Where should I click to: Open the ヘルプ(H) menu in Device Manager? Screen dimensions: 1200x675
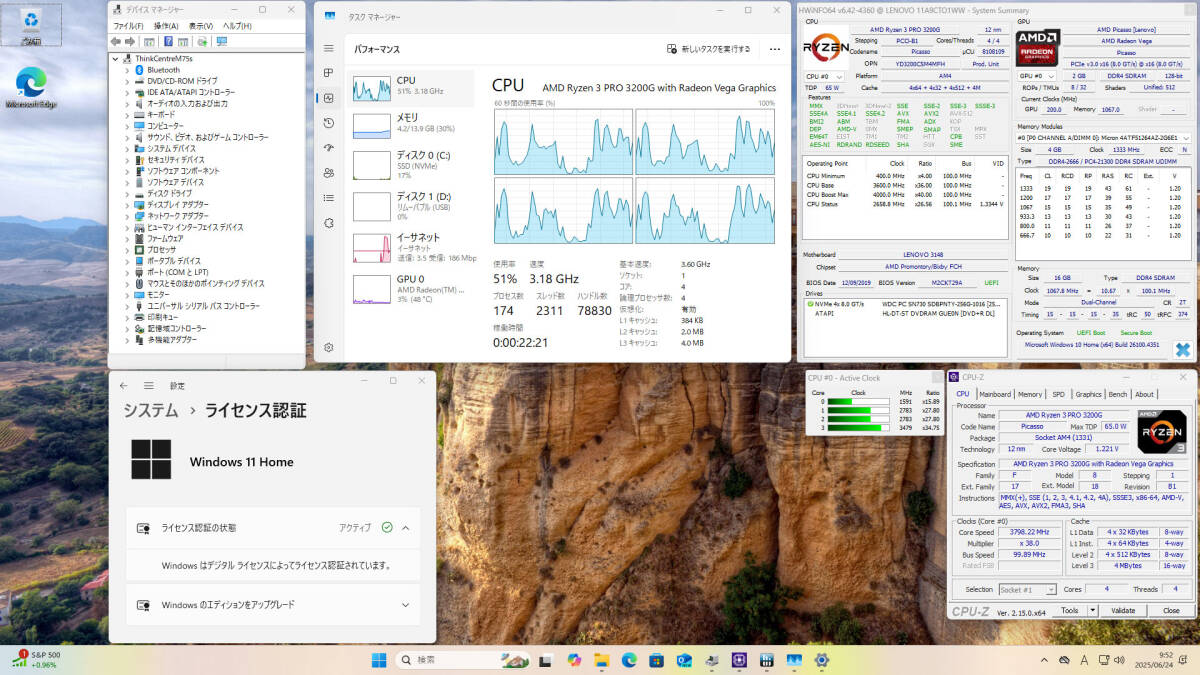tap(237, 26)
